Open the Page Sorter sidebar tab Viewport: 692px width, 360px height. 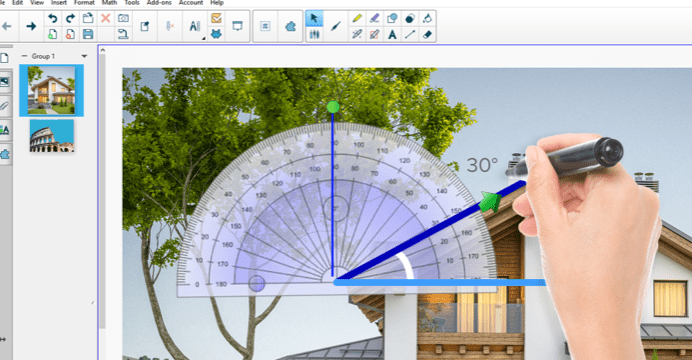4,58
